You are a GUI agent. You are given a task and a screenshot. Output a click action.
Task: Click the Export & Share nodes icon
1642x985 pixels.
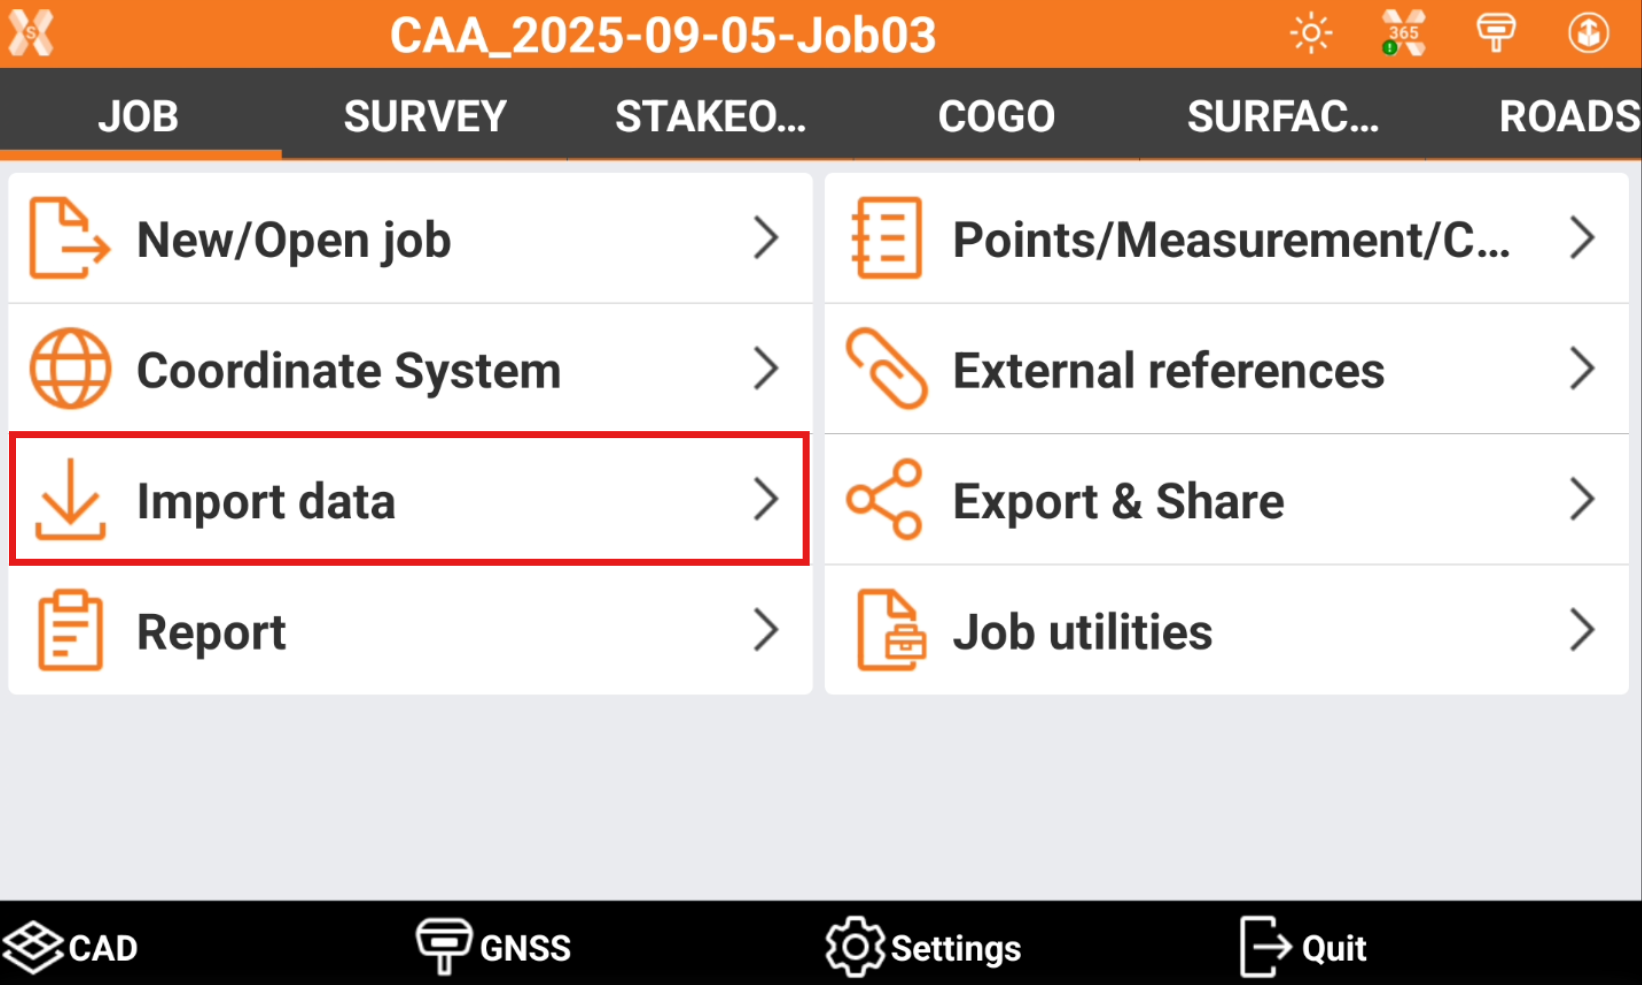point(884,500)
